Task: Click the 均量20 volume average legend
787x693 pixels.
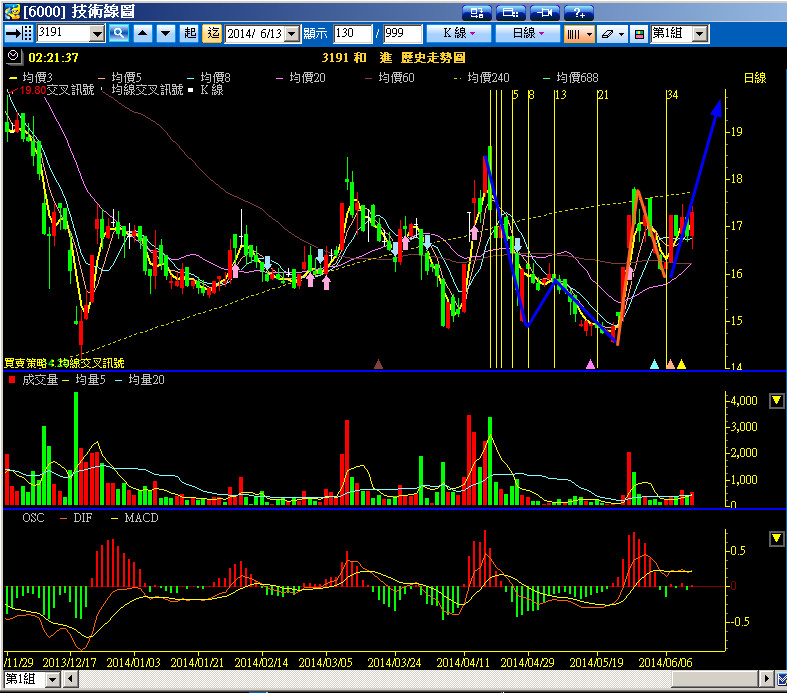Action: point(141,380)
